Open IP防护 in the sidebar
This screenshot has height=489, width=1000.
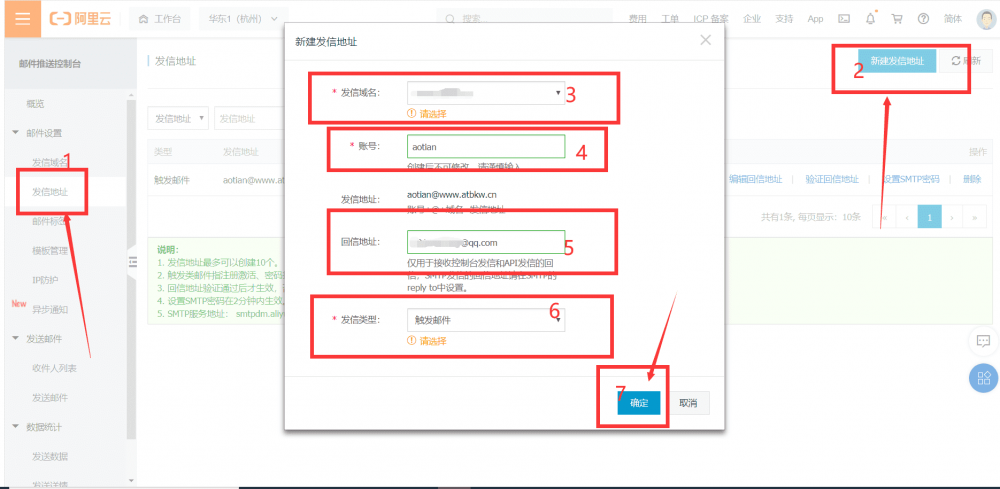pos(45,280)
